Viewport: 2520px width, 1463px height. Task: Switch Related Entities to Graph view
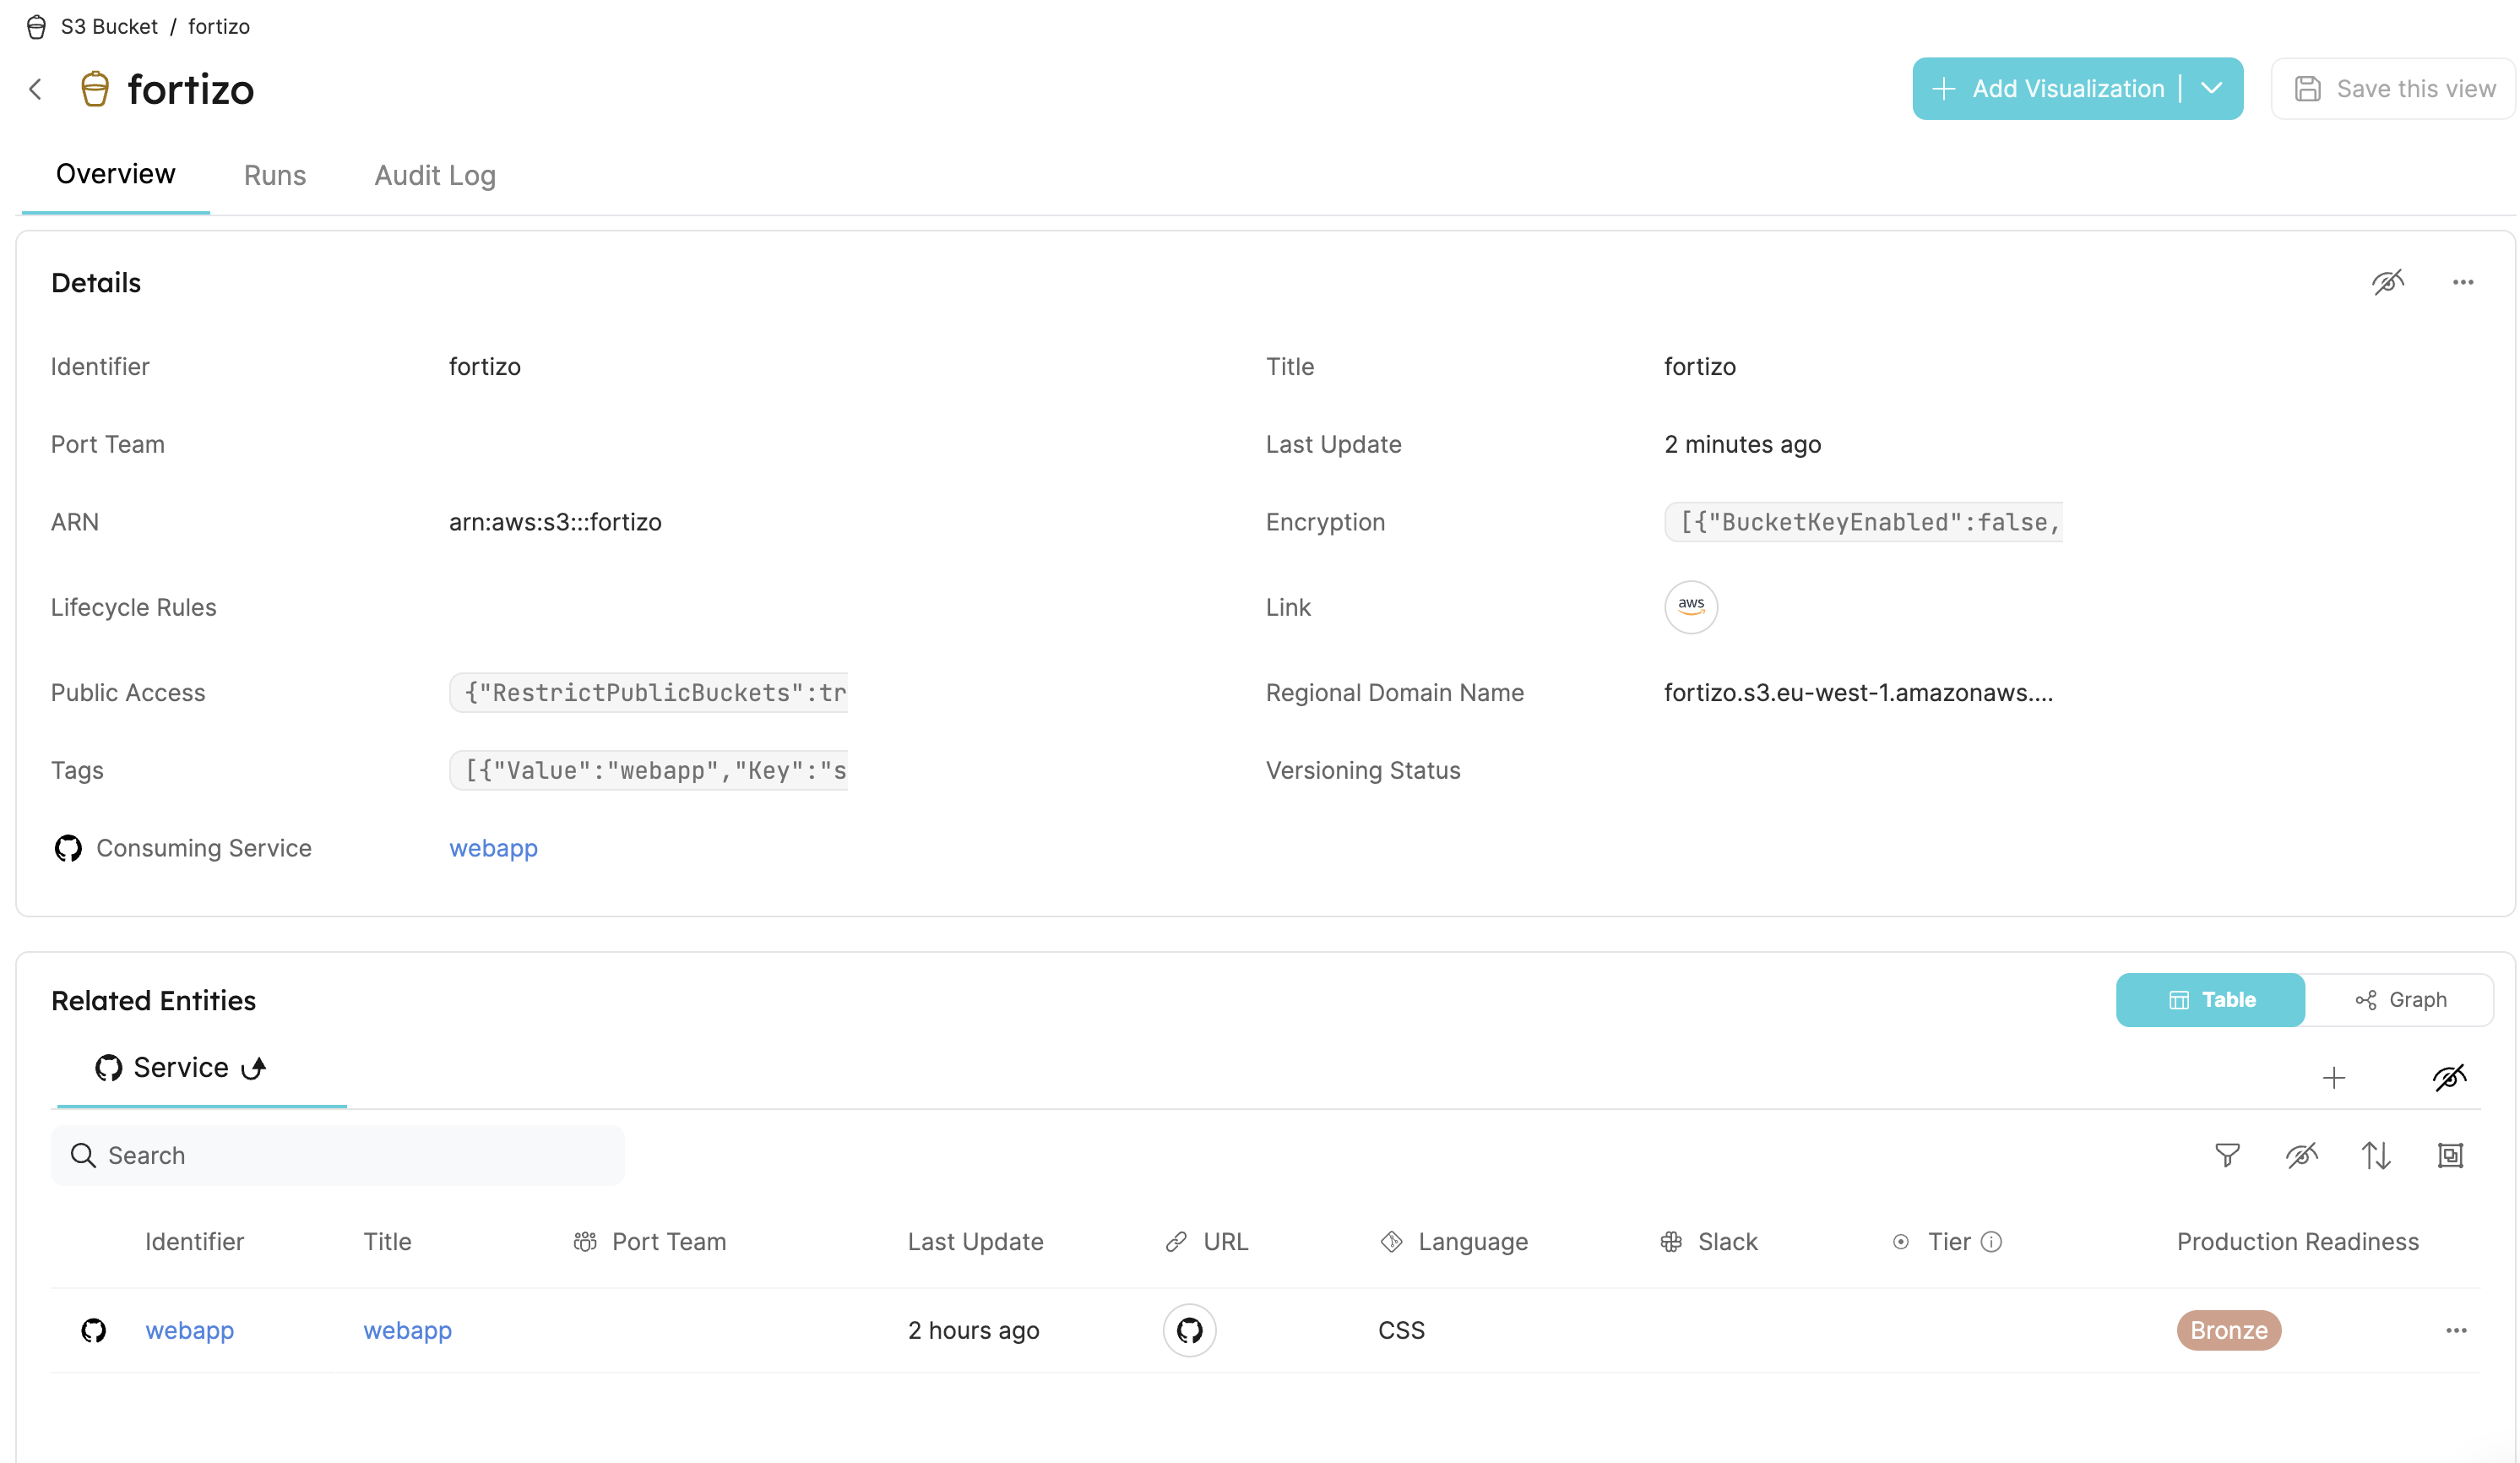[x=2400, y=1000]
